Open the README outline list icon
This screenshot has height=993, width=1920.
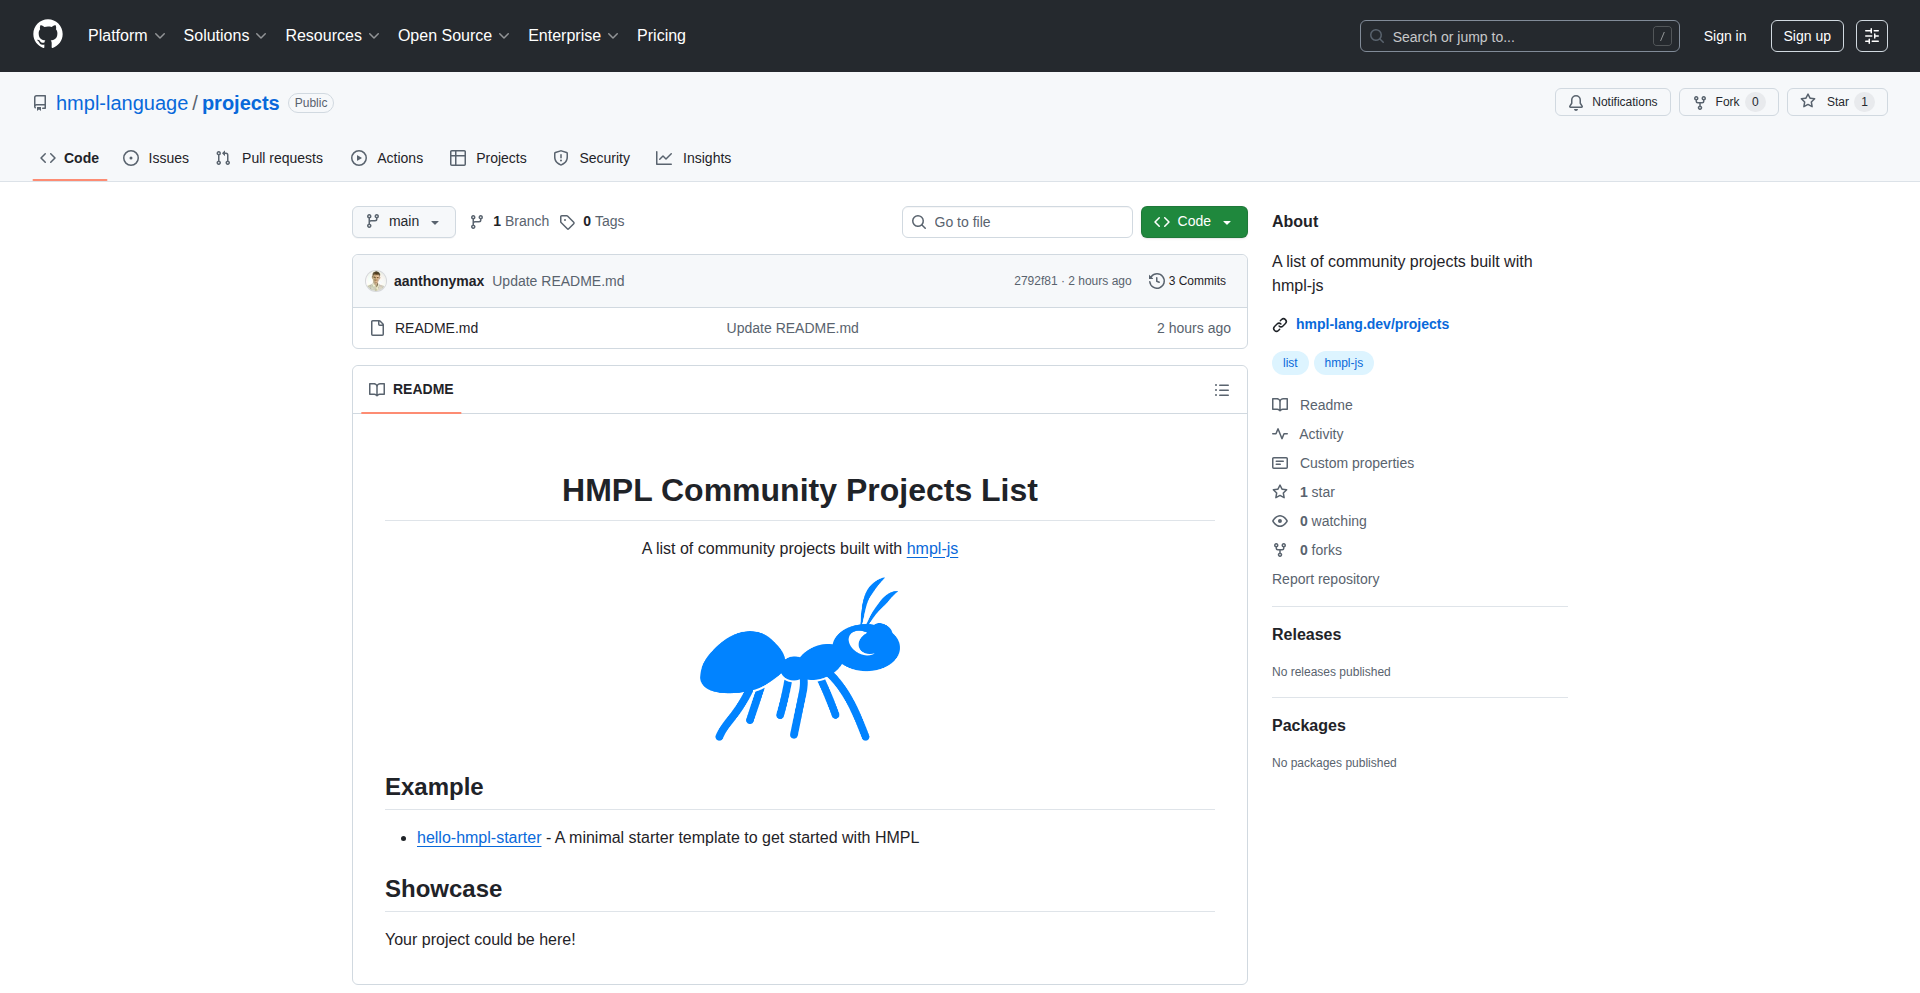(x=1221, y=390)
